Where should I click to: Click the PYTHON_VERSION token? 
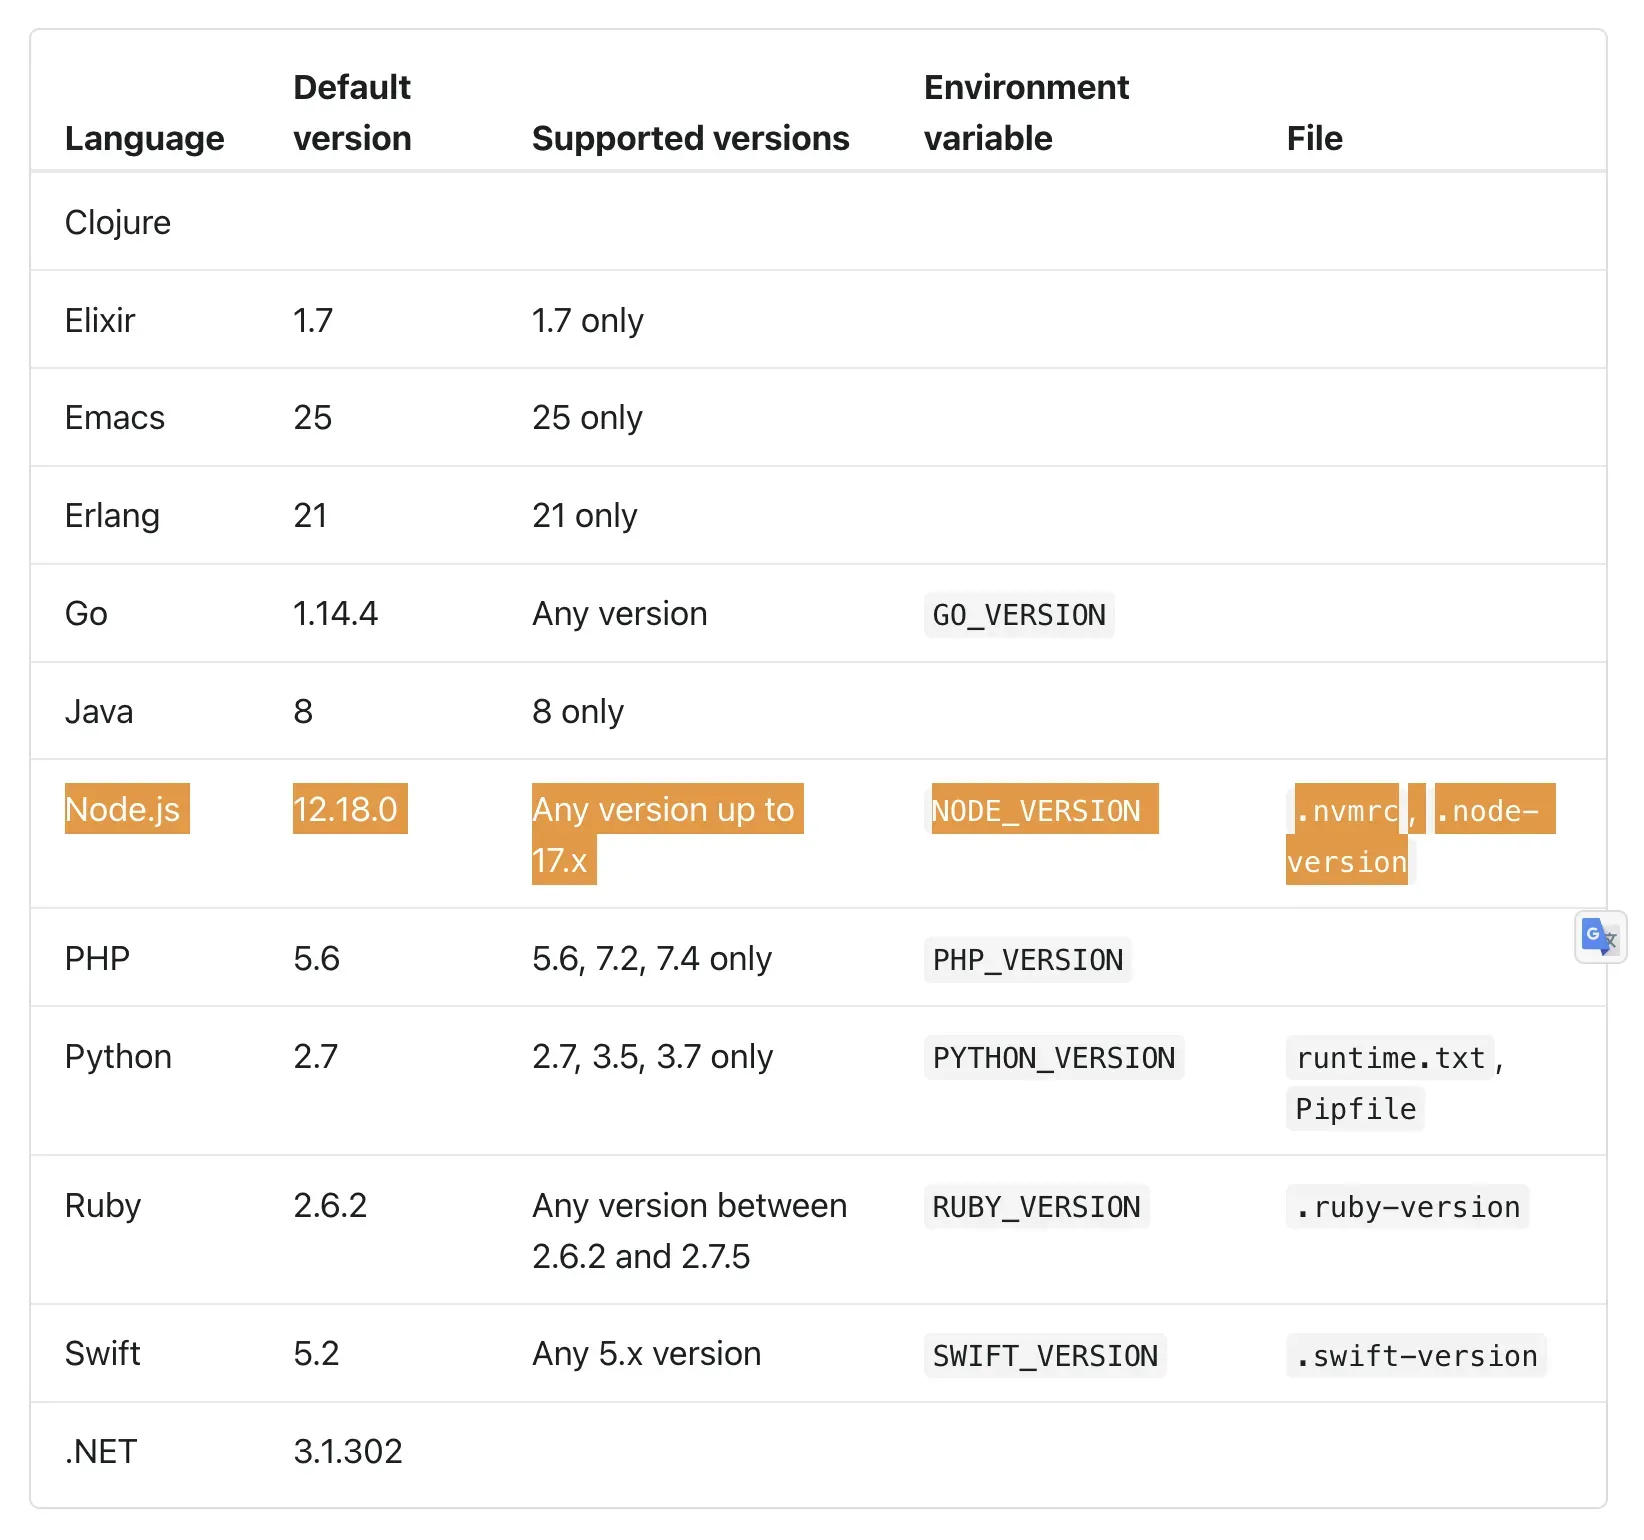coord(1053,1057)
